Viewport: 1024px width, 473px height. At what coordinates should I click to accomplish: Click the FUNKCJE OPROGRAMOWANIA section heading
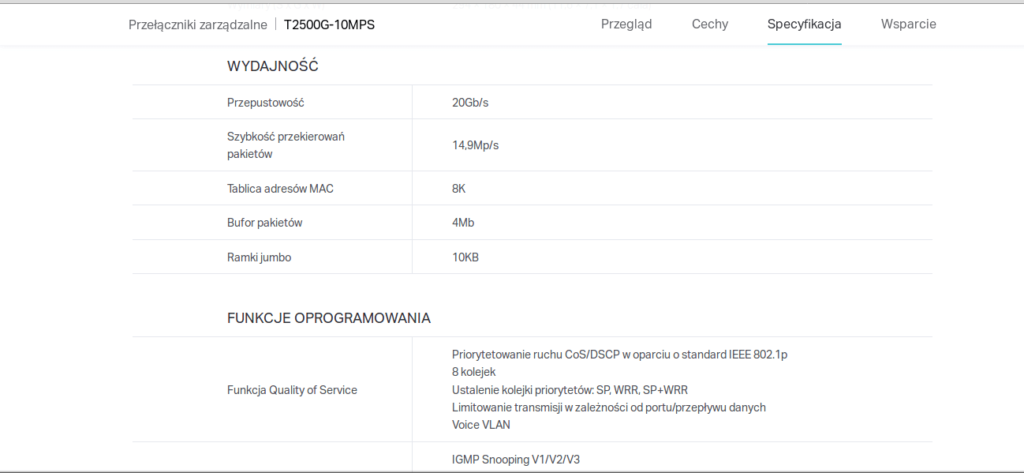(329, 318)
